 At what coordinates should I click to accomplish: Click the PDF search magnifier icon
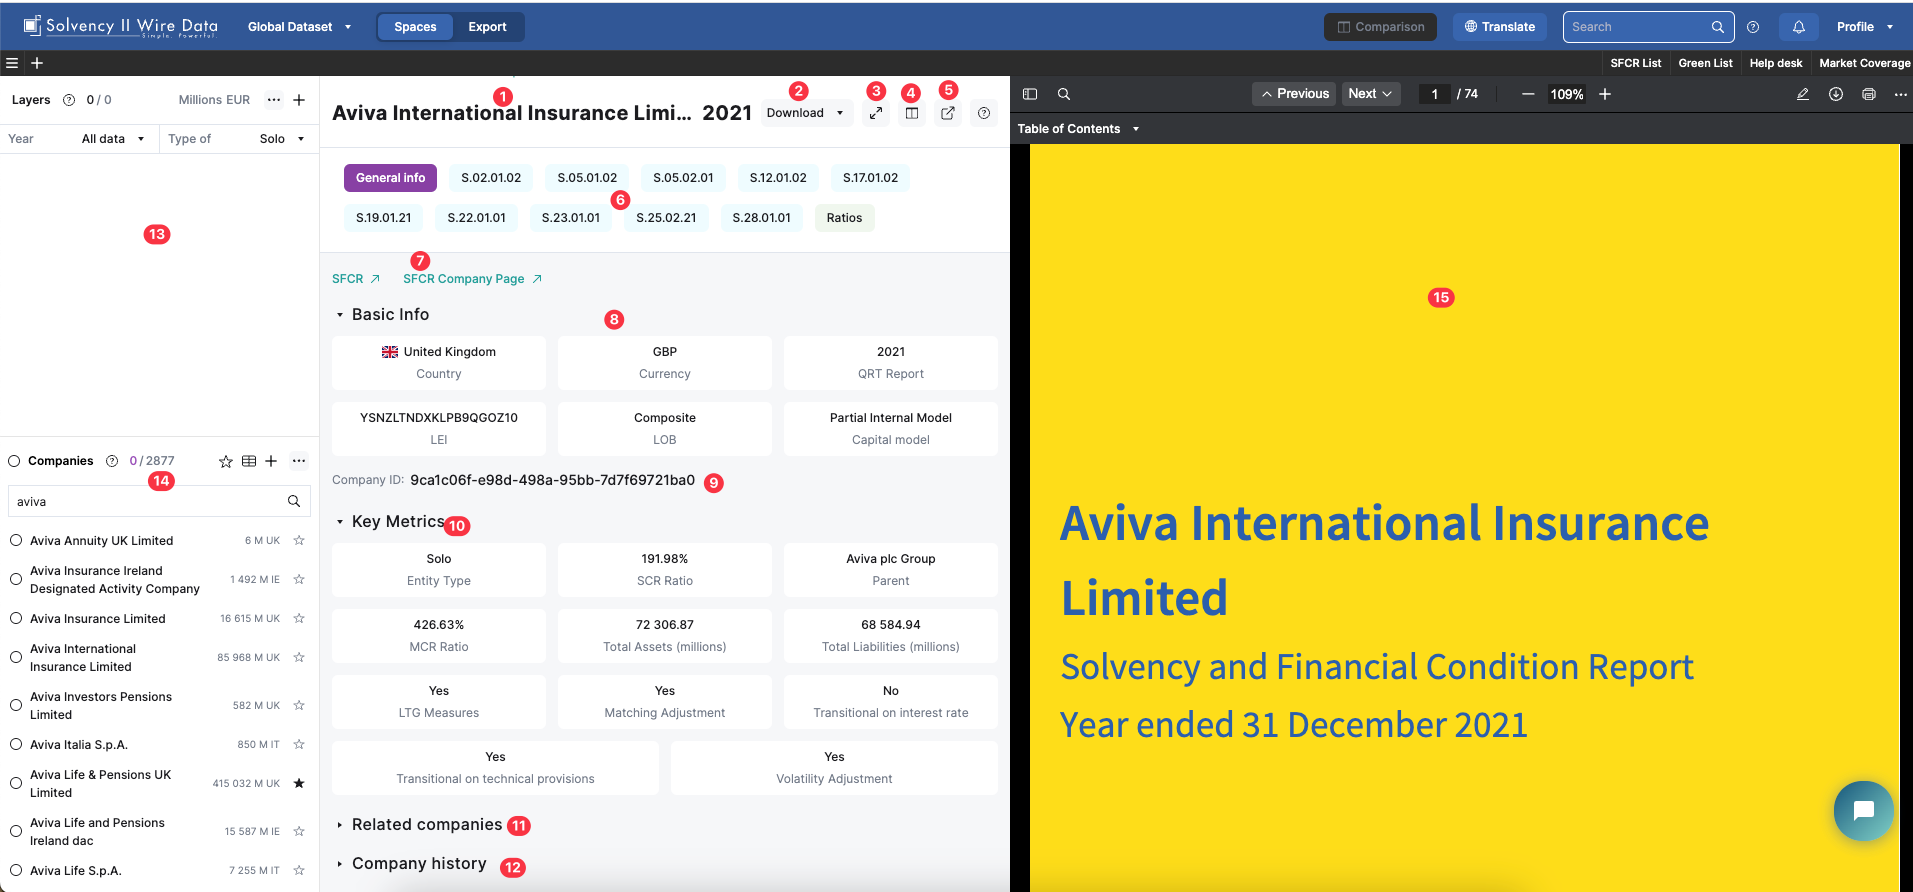(x=1064, y=94)
